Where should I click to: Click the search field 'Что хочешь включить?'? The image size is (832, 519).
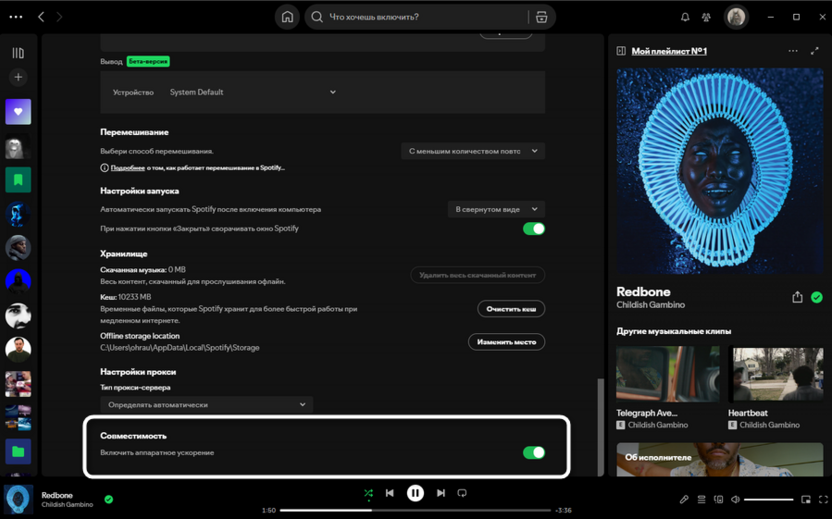point(417,17)
